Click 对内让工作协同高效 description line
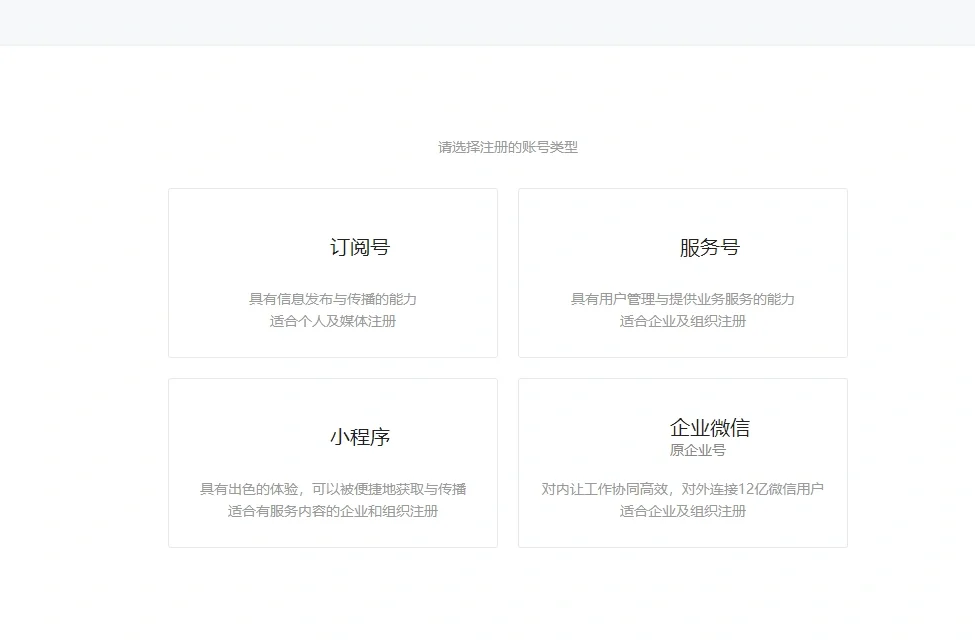The height and width of the screenshot is (641, 975). click(682, 489)
